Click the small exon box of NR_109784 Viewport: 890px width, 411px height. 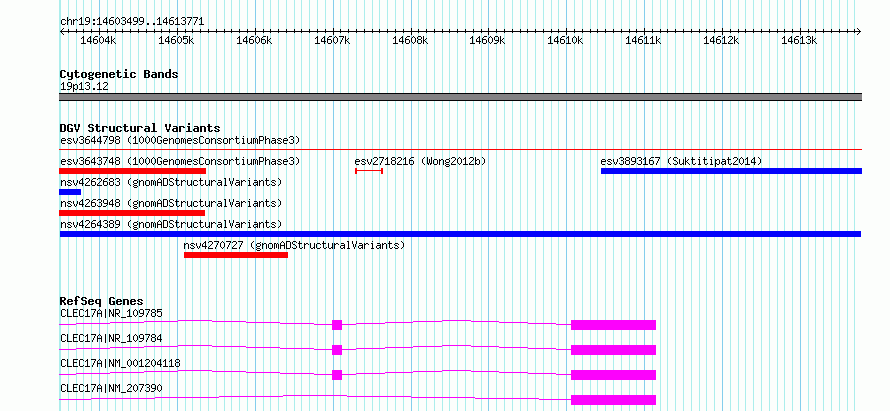pyautogui.click(x=337, y=350)
